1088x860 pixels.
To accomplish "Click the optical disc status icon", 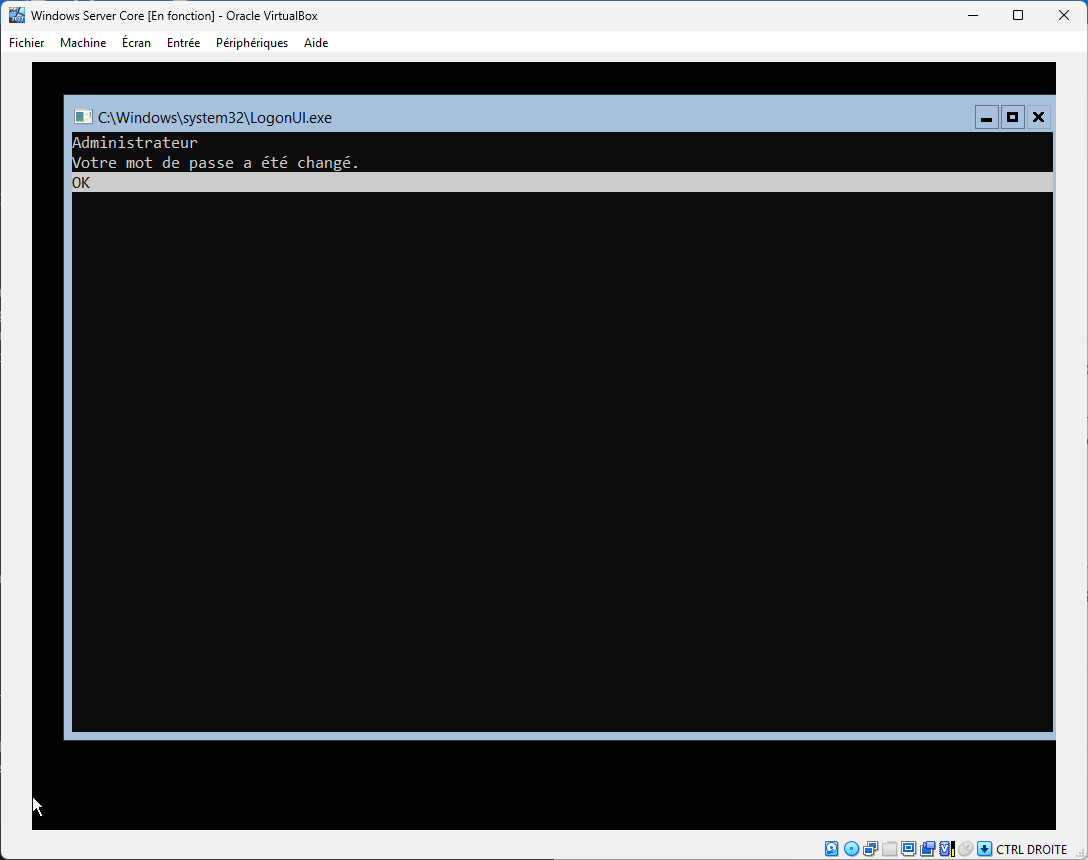I will (x=851, y=848).
